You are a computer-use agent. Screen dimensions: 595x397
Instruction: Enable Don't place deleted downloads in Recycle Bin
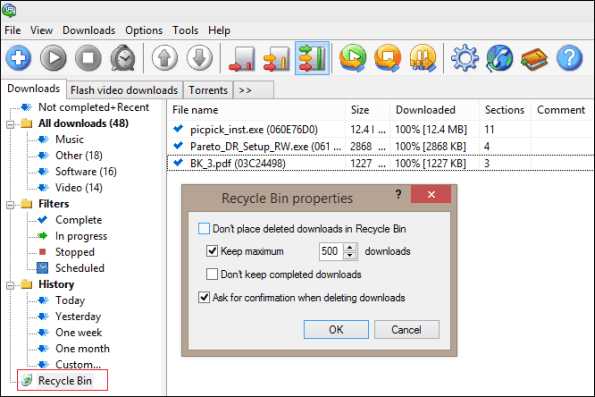[x=204, y=228]
